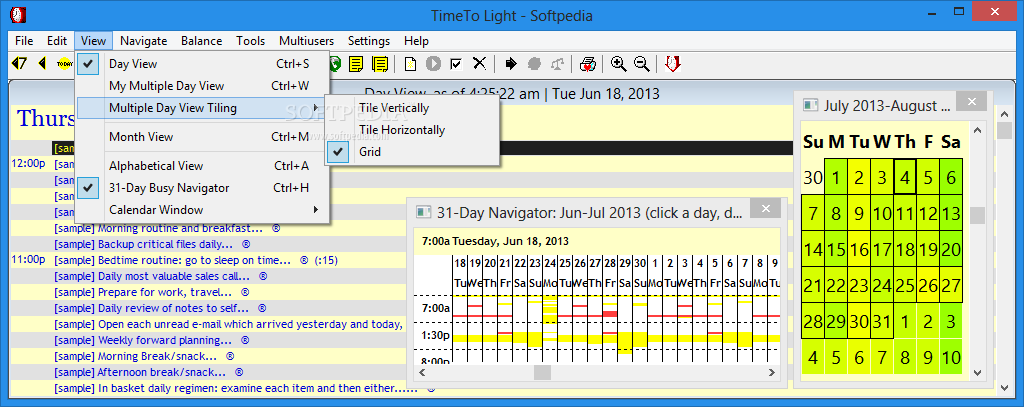This screenshot has width=1024, height=407.
Task: Open the File menu
Action: click(24, 41)
